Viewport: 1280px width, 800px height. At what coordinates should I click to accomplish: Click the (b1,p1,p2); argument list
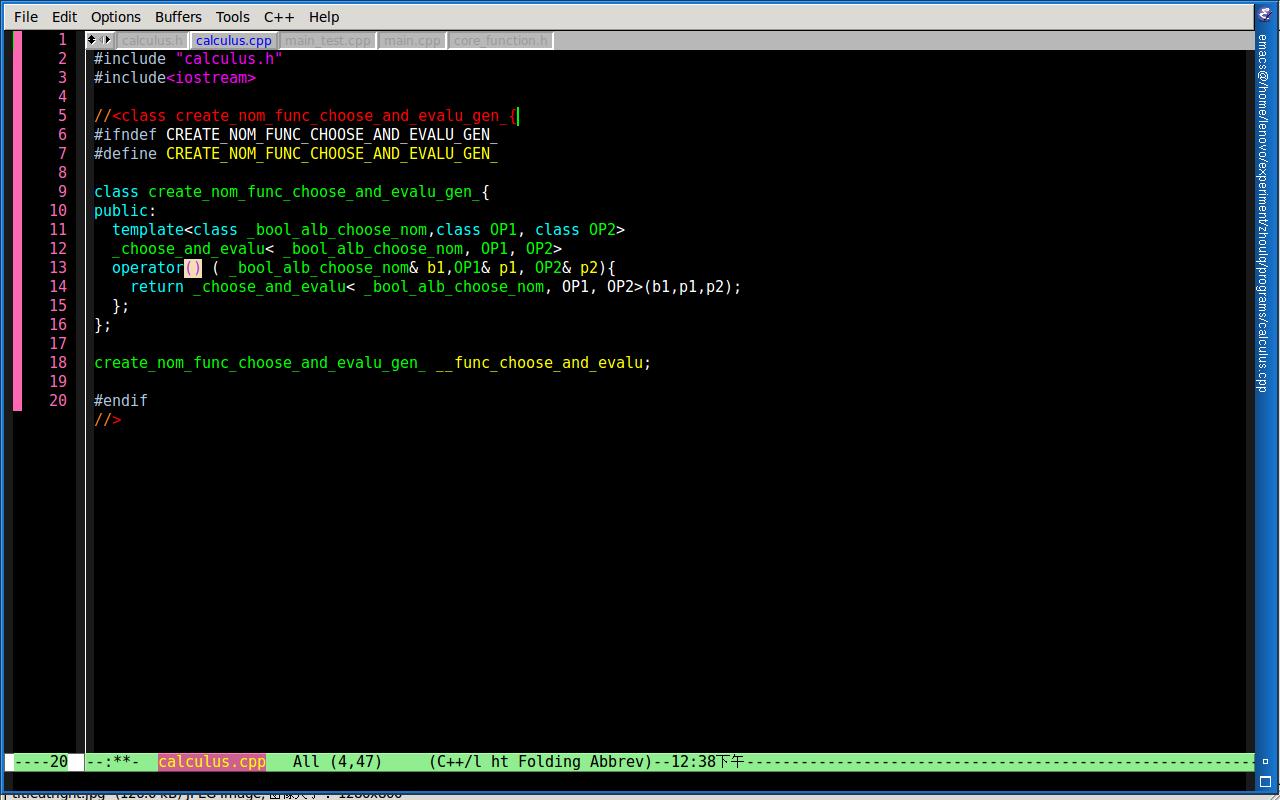point(693,286)
